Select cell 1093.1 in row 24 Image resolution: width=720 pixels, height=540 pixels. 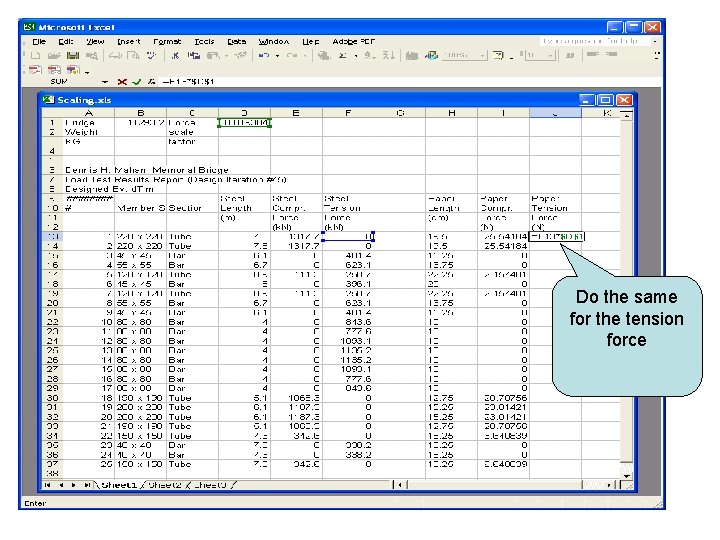(348, 341)
